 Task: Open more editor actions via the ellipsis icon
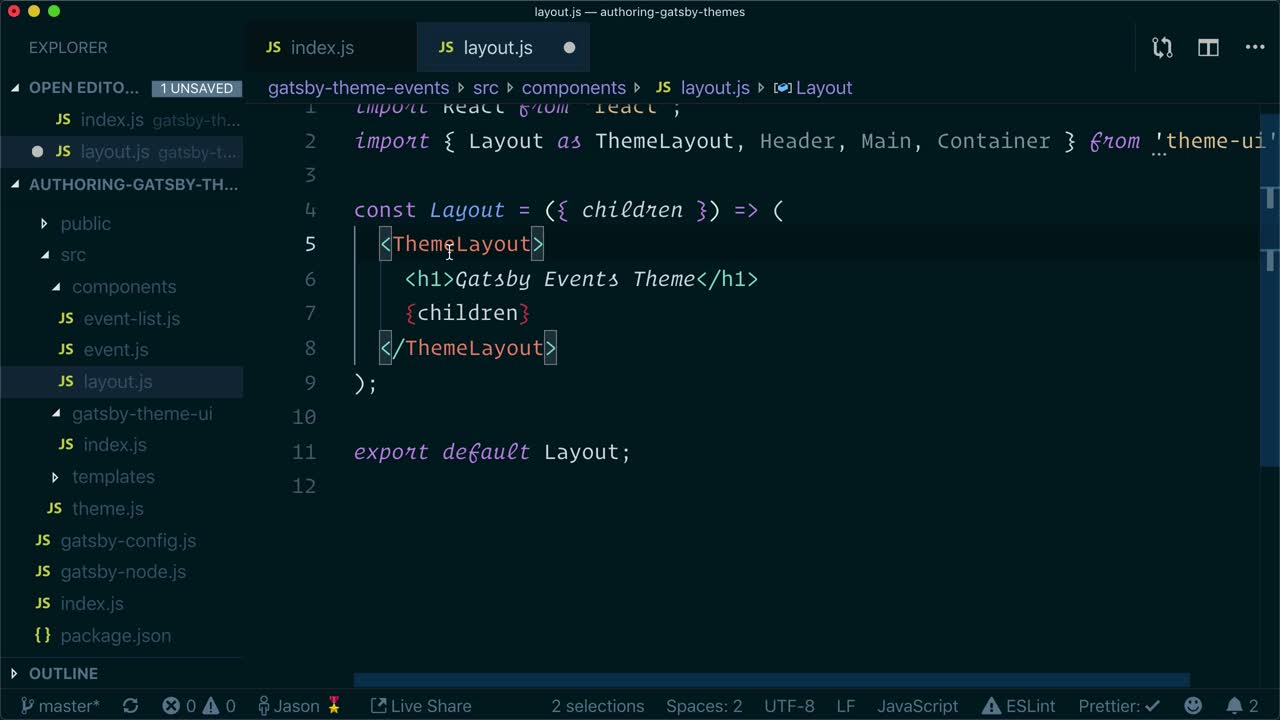coord(1254,47)
